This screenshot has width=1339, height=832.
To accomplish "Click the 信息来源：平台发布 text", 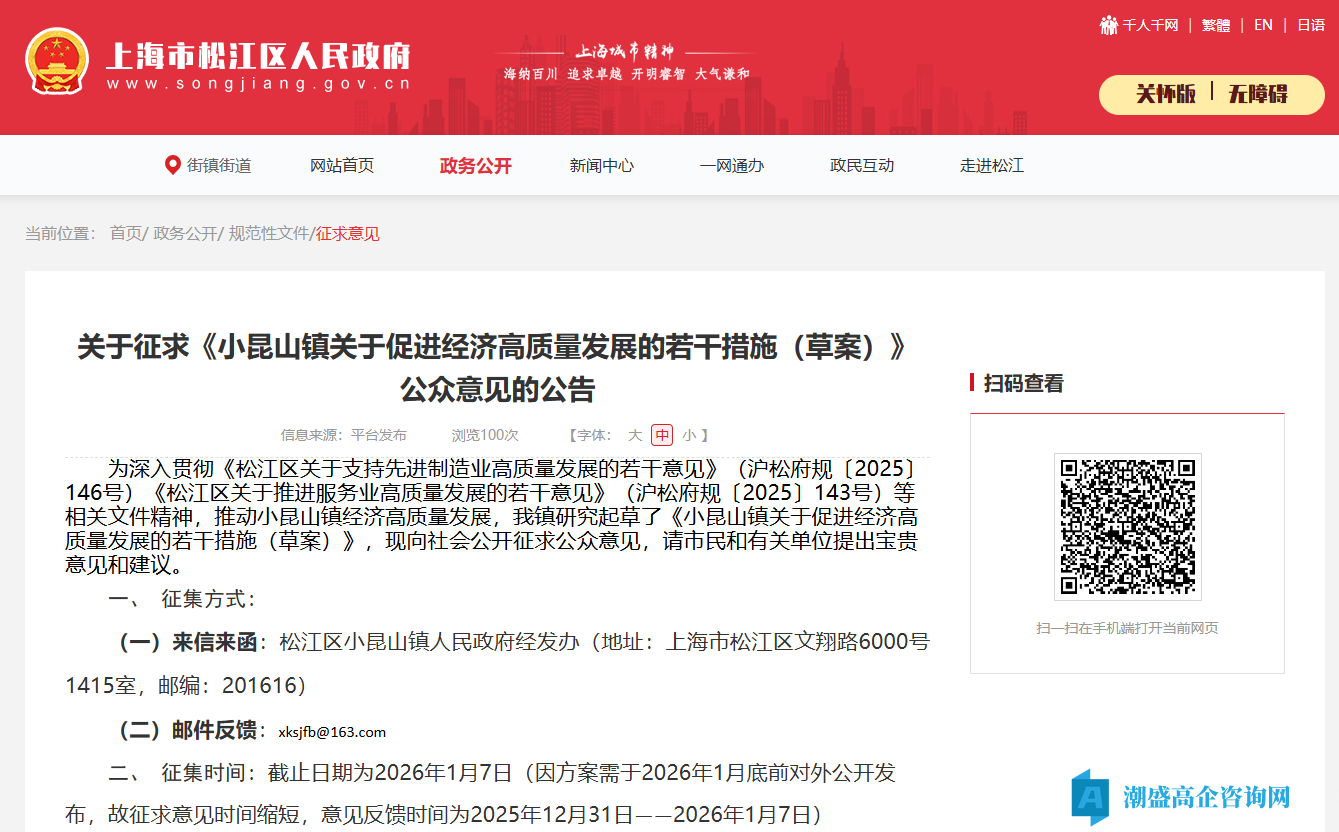I will [344, 435].
